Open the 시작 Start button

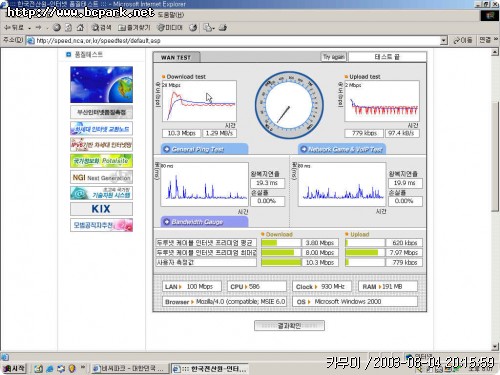tap(14, 368)
